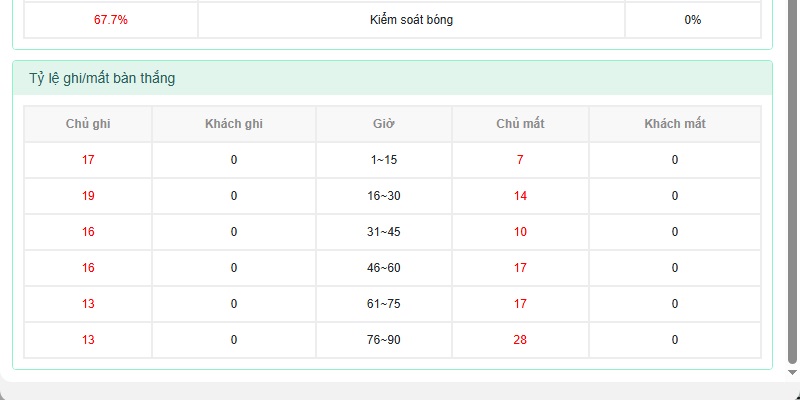Select the 61~75 time range cell
This screenshot has height=400, width=800.
point(384,304)
